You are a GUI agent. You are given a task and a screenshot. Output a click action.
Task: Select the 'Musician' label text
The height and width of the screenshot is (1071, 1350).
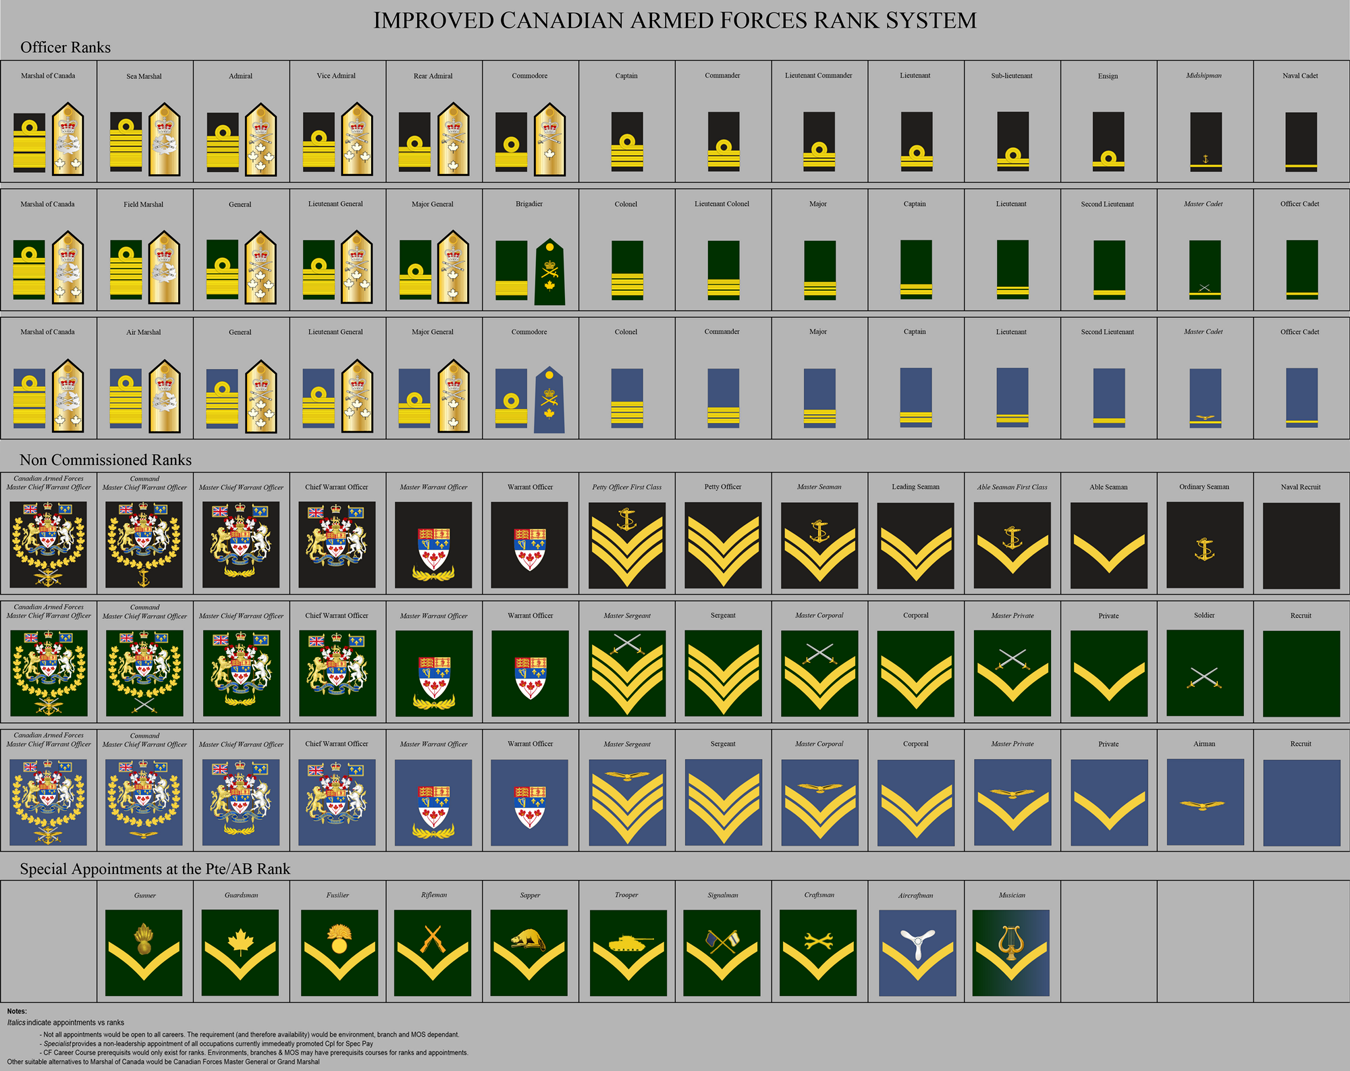[1012, 895]
